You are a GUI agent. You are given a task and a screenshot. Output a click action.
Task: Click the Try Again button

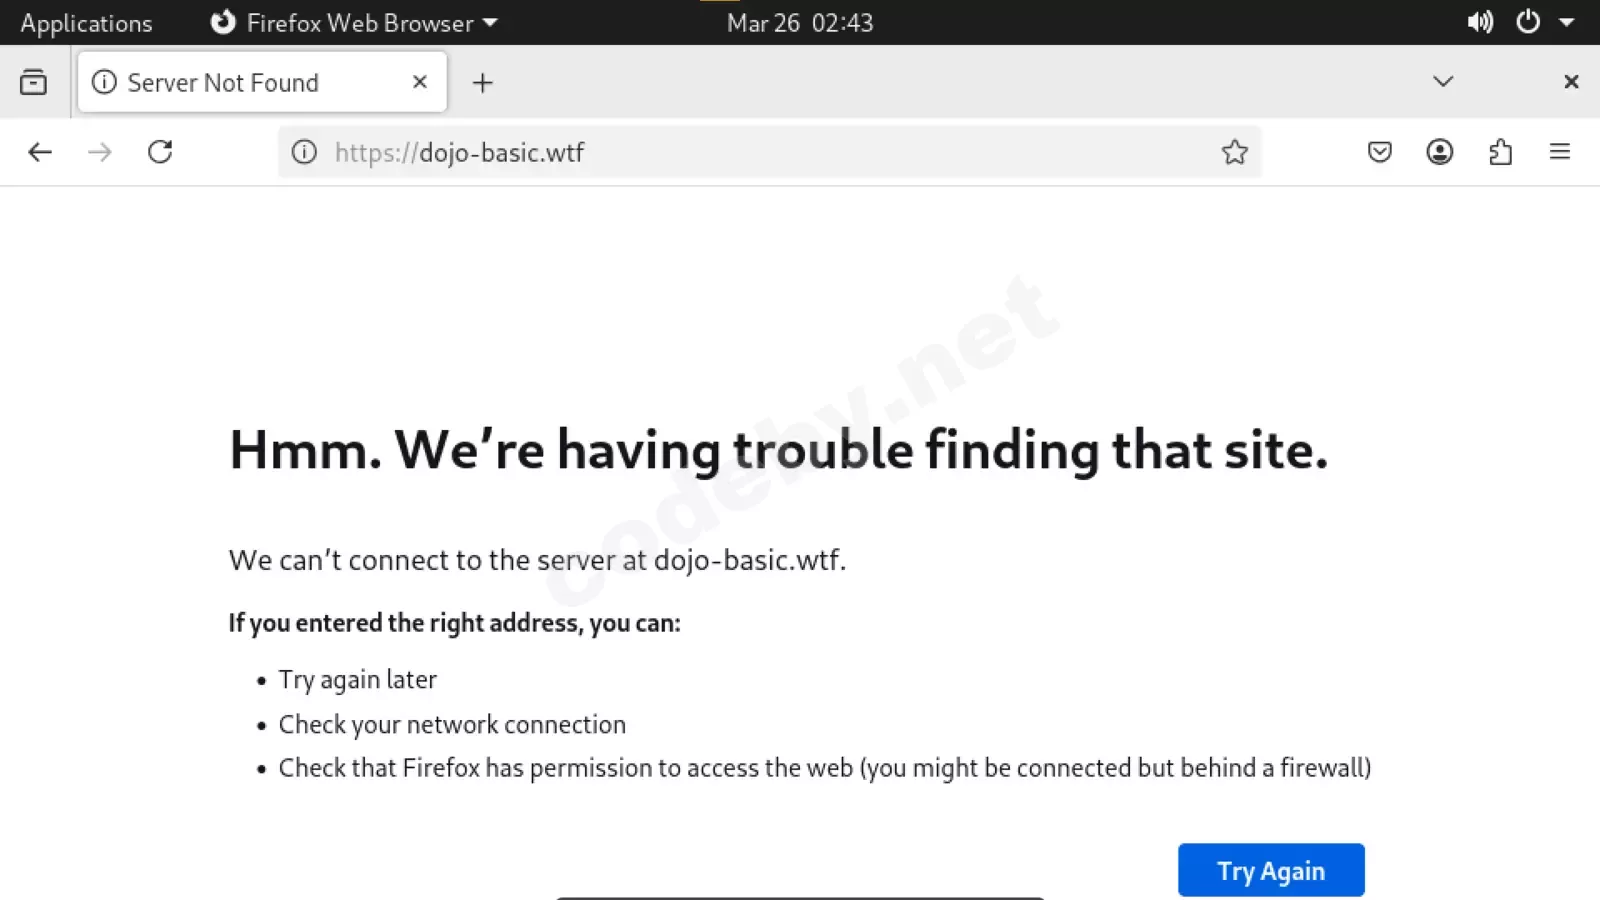[1271, 870]
